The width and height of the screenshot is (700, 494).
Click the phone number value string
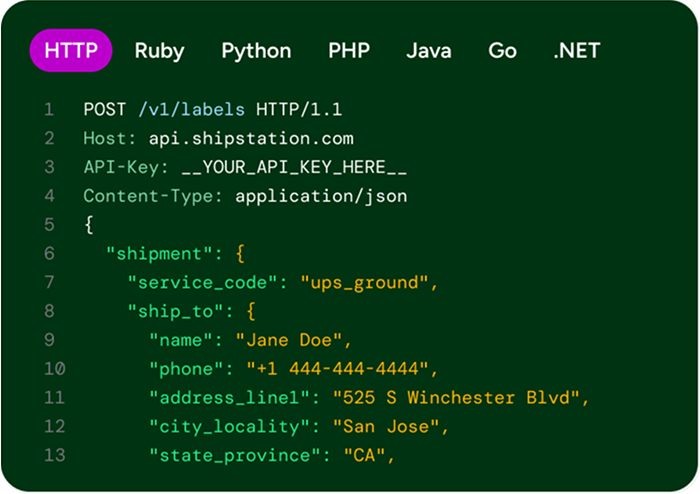pyautogui.click(x=338, y=369)
